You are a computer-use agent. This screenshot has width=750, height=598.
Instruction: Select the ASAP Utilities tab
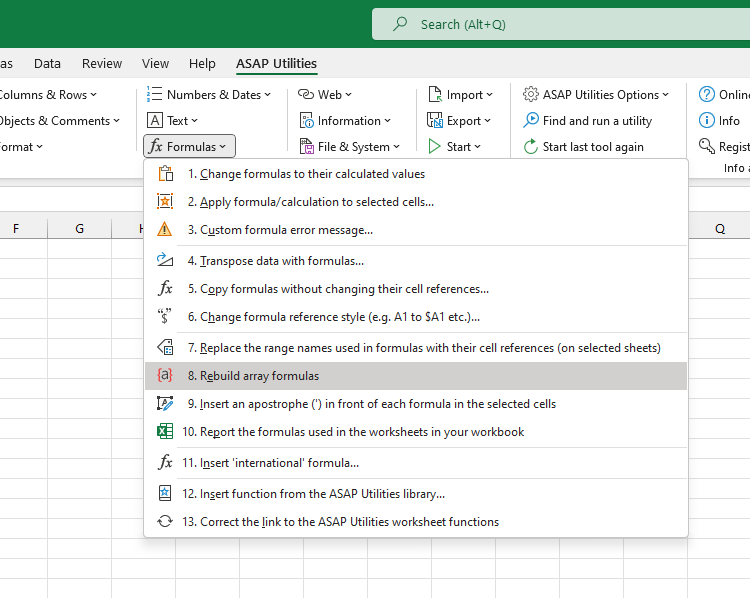(276, 63)
